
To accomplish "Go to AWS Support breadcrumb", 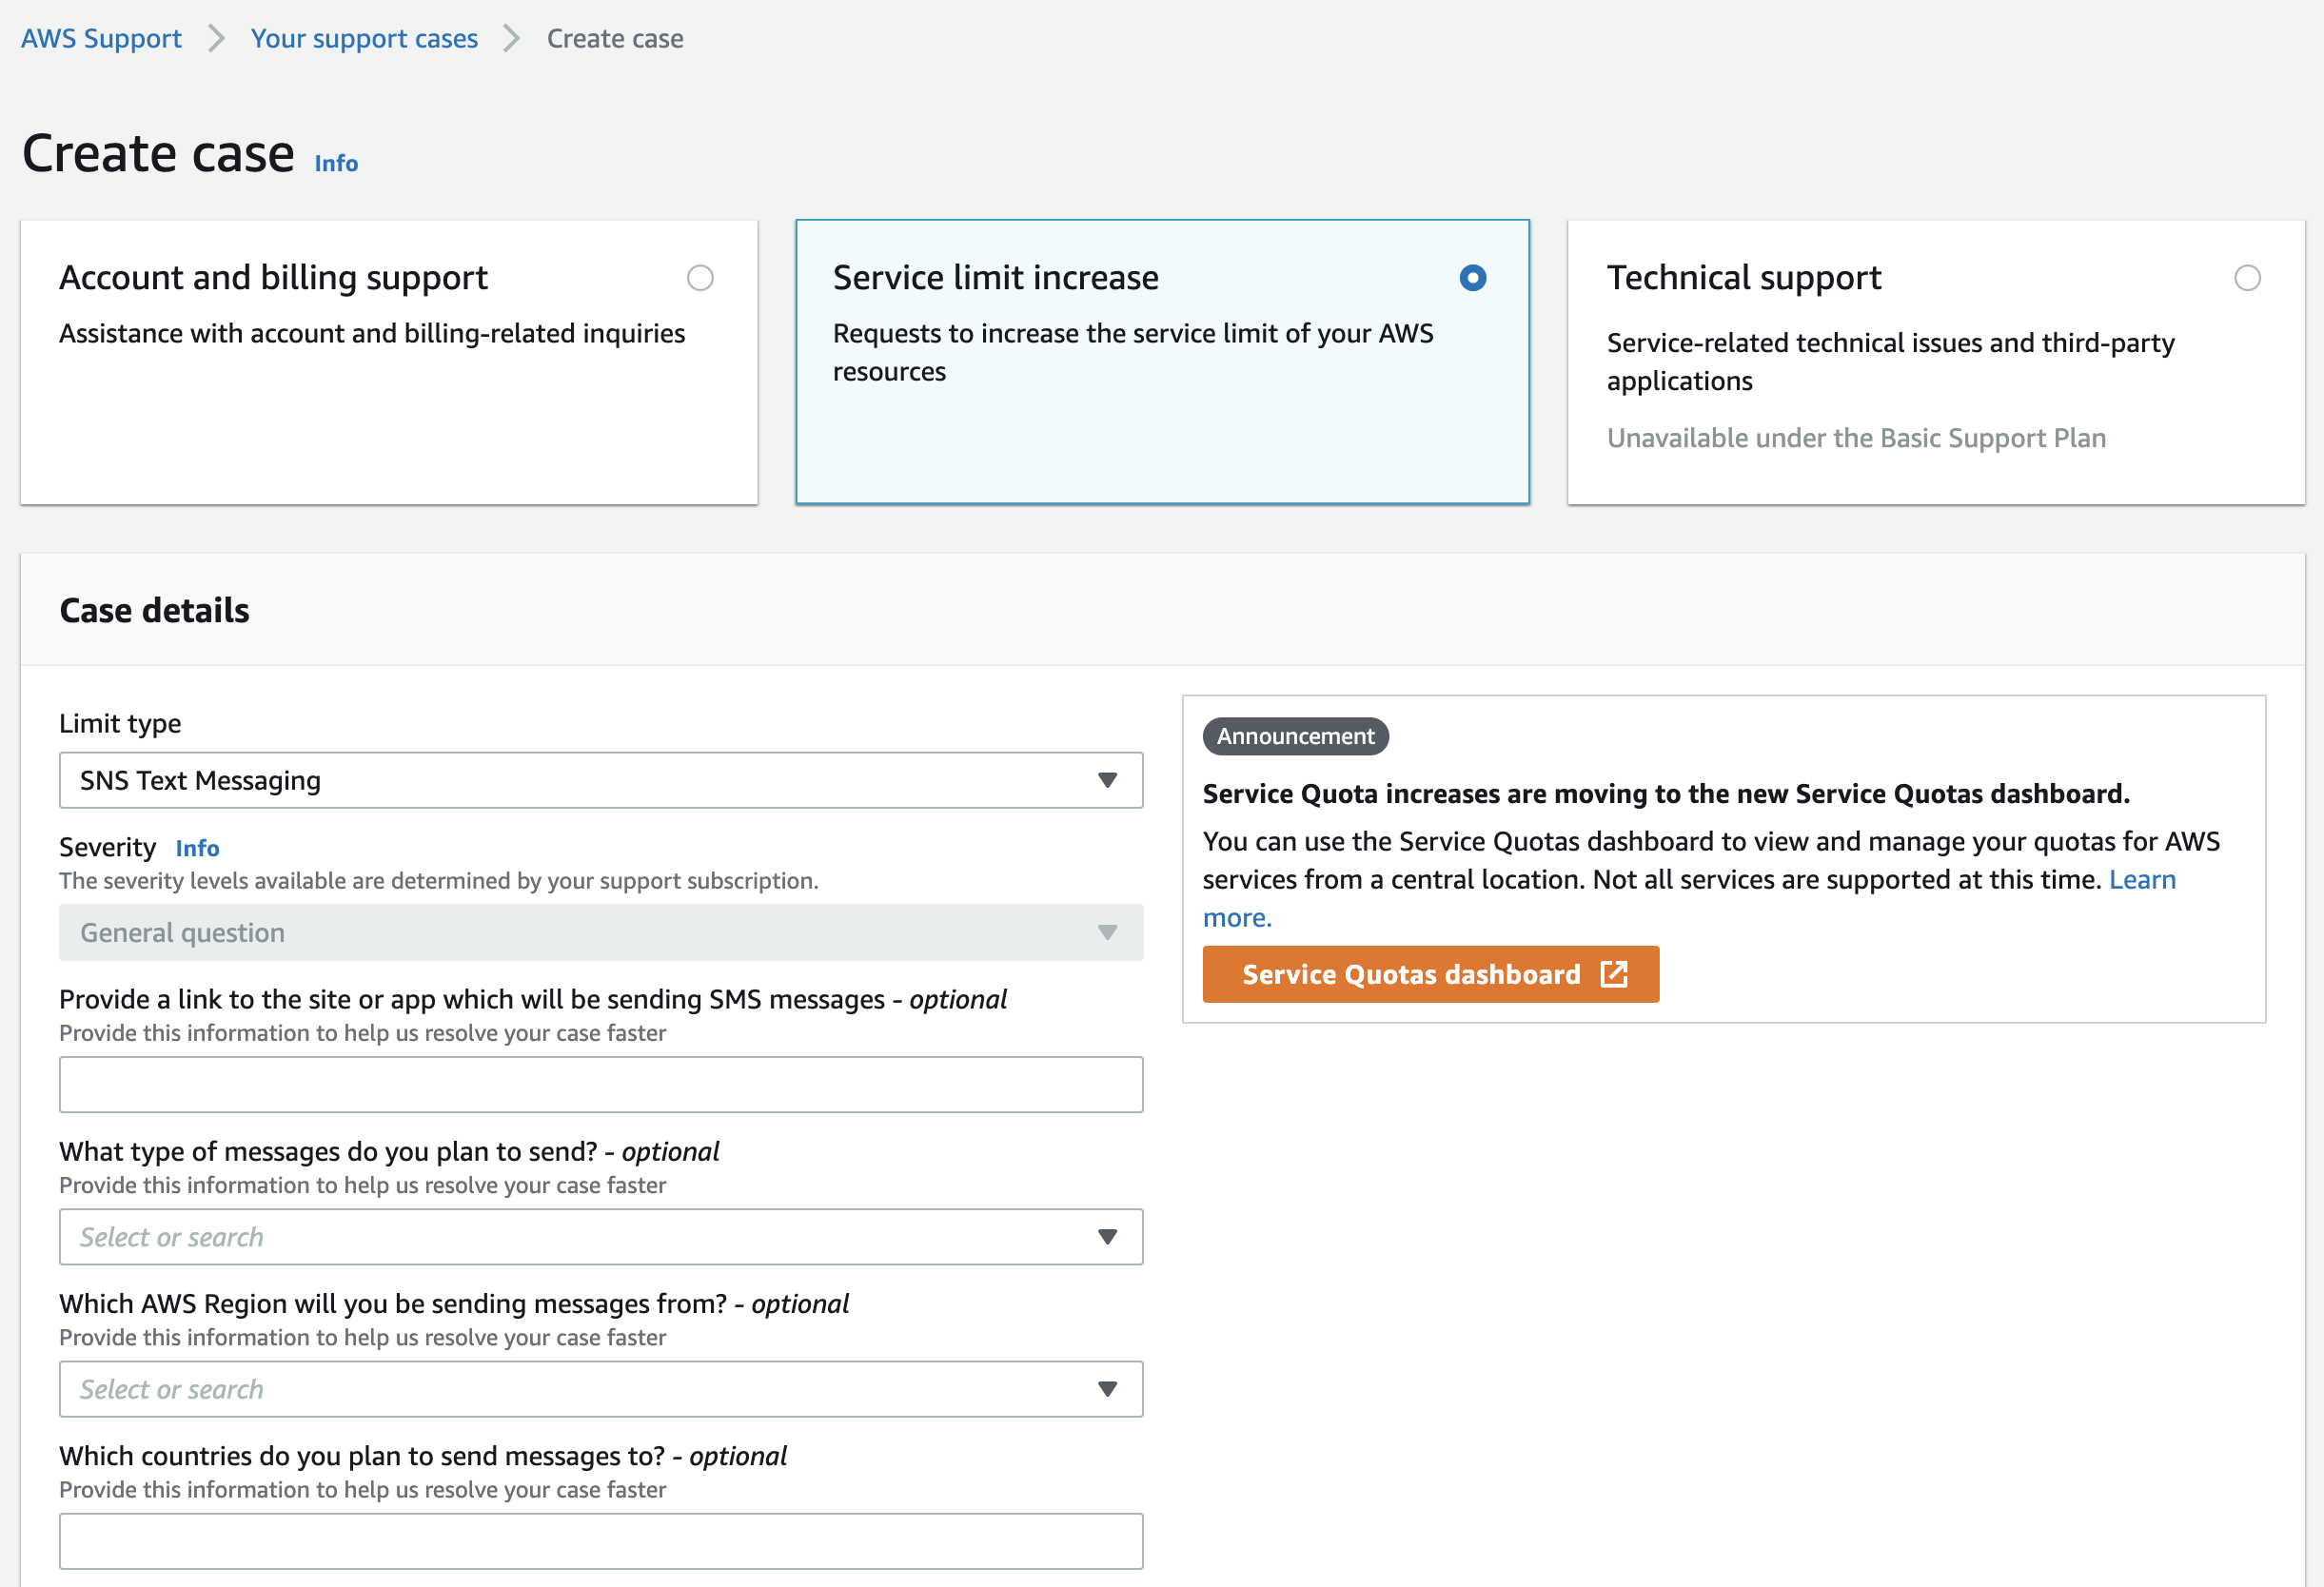I will pos(101,38).
